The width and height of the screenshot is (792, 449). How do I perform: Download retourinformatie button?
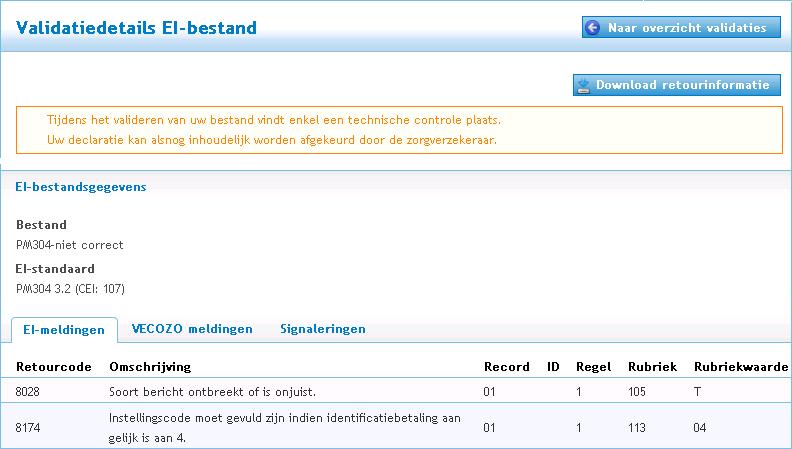(x=676, y=85)
